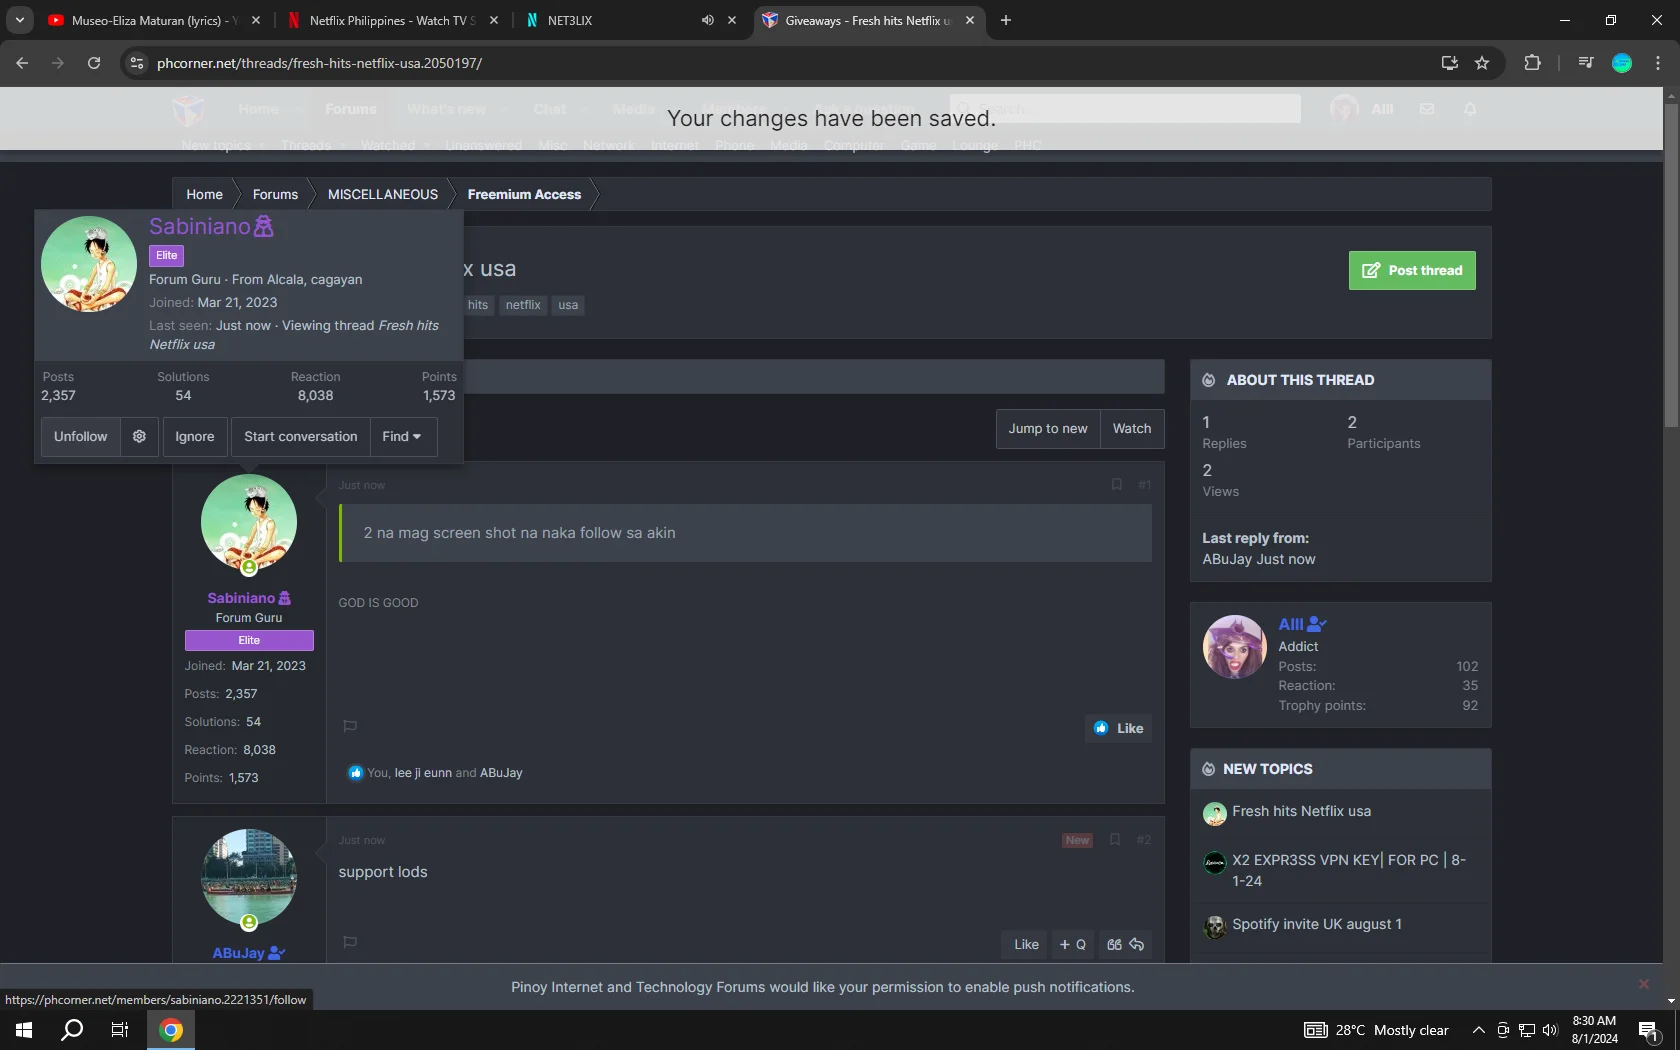Open follow settings gear in member card
The height and width of the screenshot is (1050, 1680).
(140, 436)
